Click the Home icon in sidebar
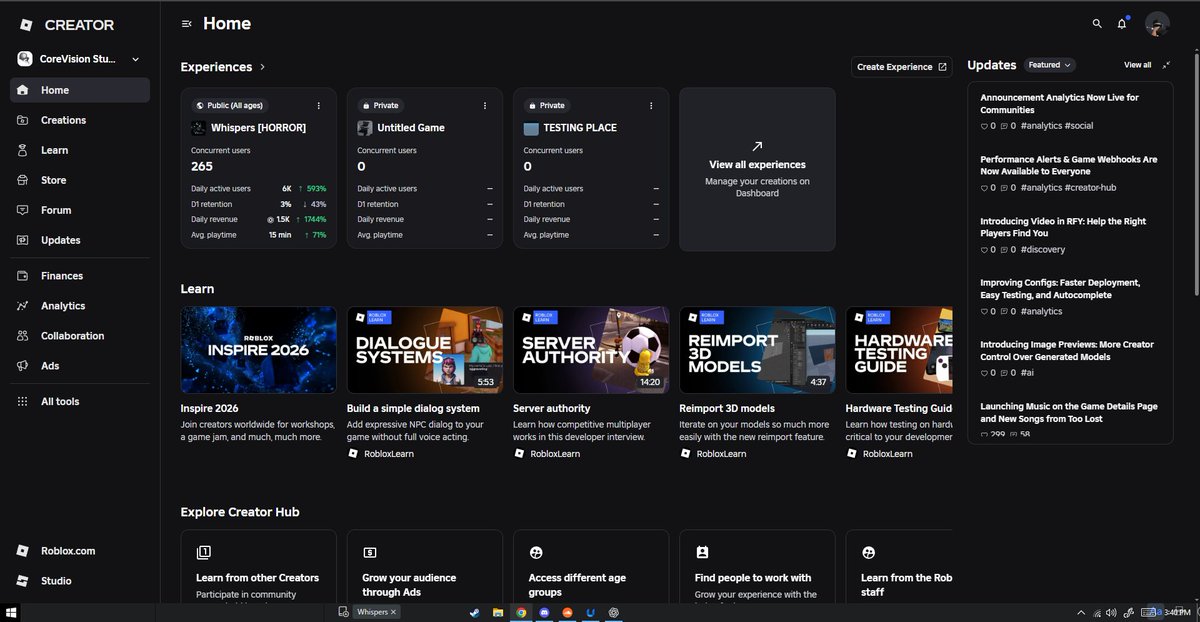Viewport: 1200px width, 622px height. click(x=22, y=90)
